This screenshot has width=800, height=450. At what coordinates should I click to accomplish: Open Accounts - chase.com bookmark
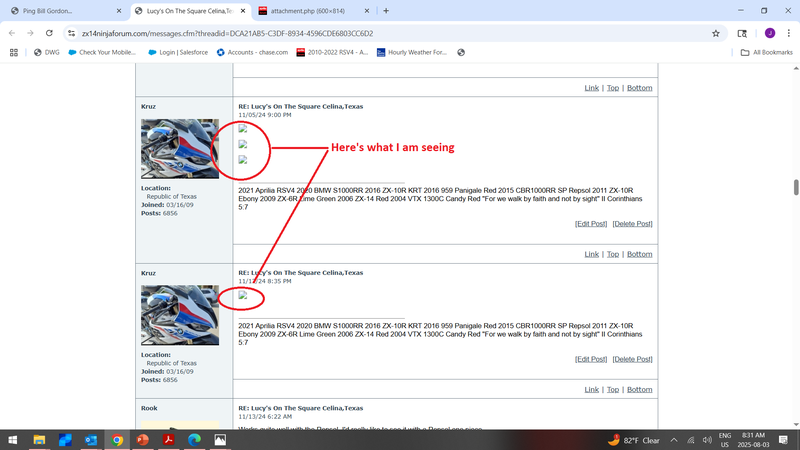(253, 52)
